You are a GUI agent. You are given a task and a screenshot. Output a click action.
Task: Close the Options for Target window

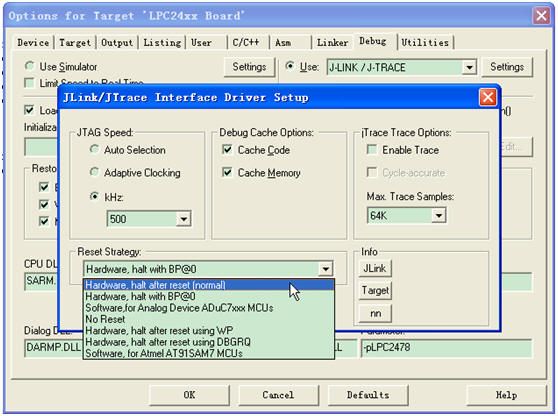pyautogui.click(x=541, y=16)
